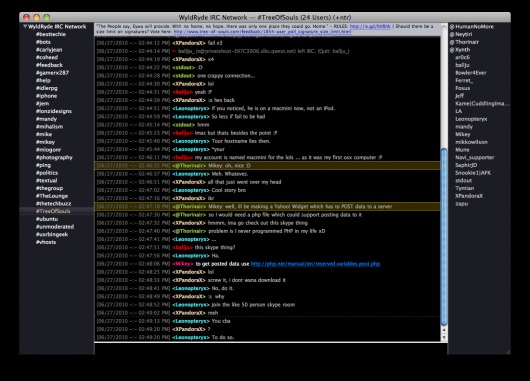
Task: Select user @HumanNoMore in user list
Action: coord(472,26)
